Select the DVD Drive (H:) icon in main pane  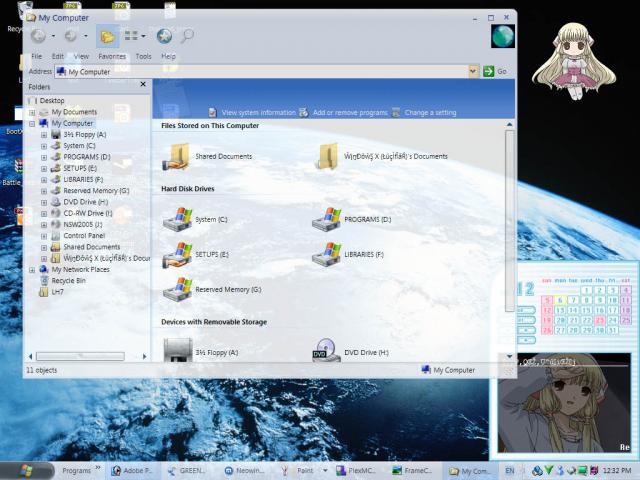pos(327,350)
